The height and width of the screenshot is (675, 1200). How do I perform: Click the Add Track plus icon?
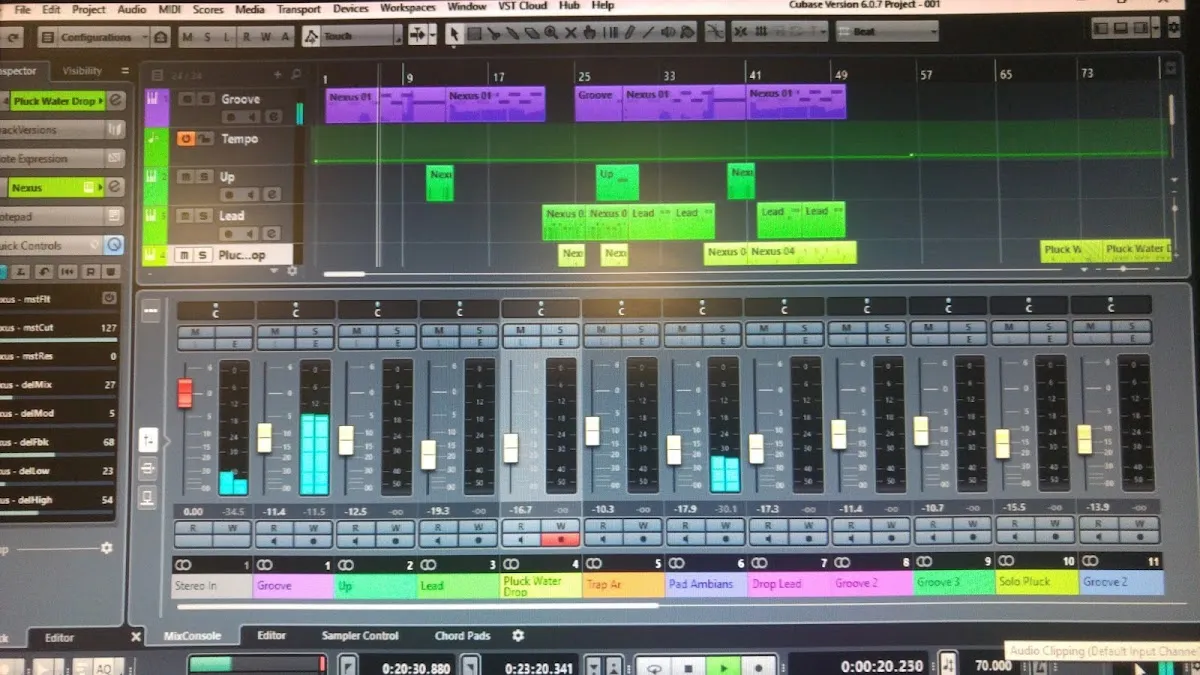[x=278, y=74]
